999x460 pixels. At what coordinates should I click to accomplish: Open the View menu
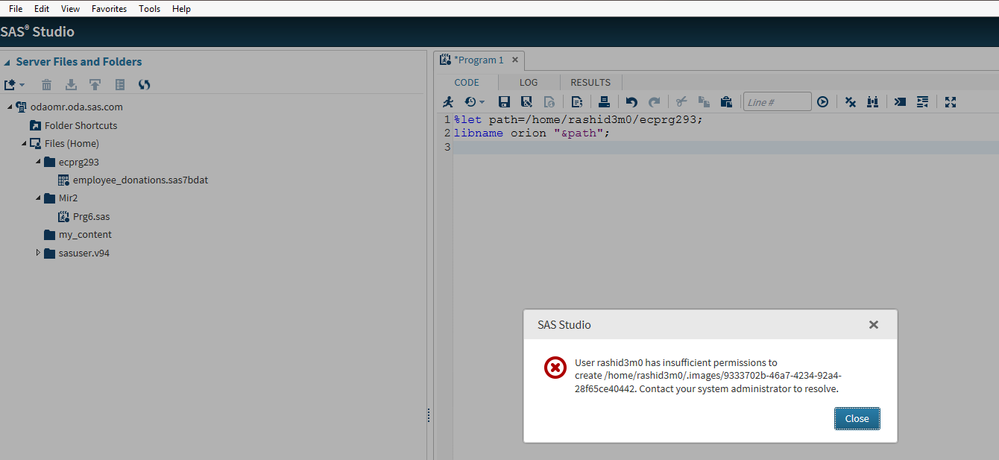click(70, 9)
